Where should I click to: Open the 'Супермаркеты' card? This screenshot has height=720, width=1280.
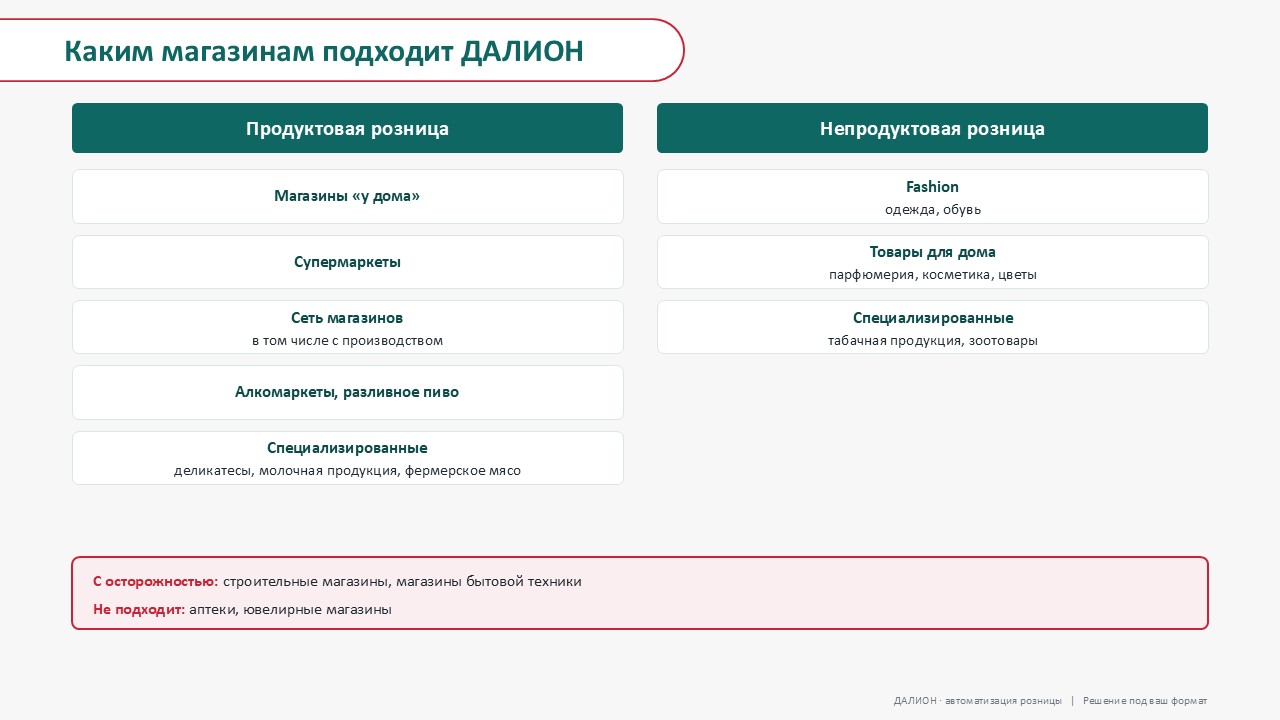(347, 262)
